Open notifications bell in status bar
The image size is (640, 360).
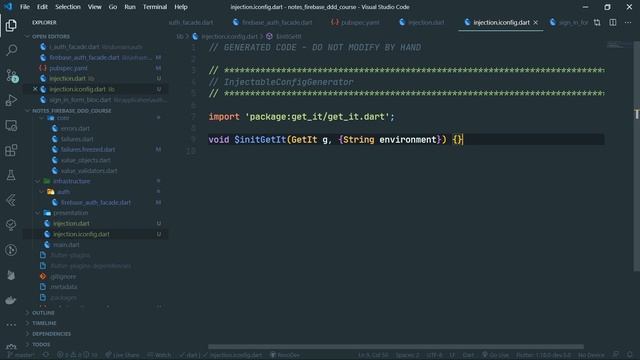coord(630,355)
